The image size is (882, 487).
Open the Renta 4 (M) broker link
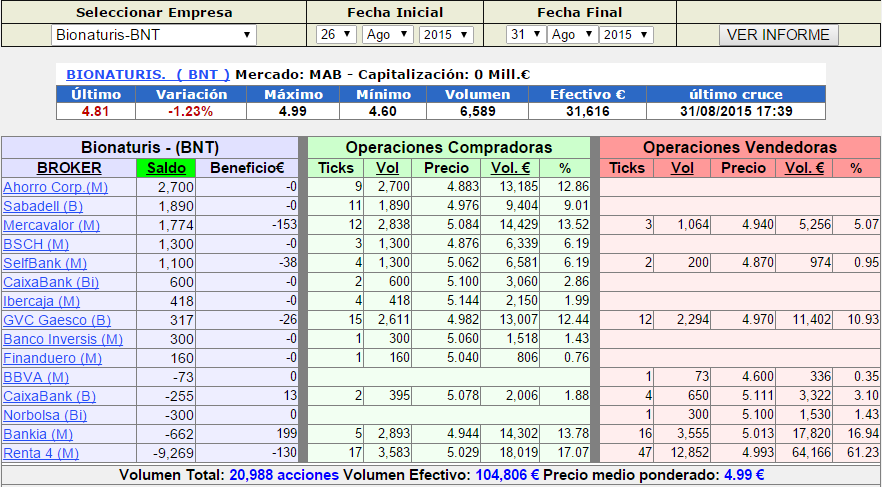coord(41,453)
